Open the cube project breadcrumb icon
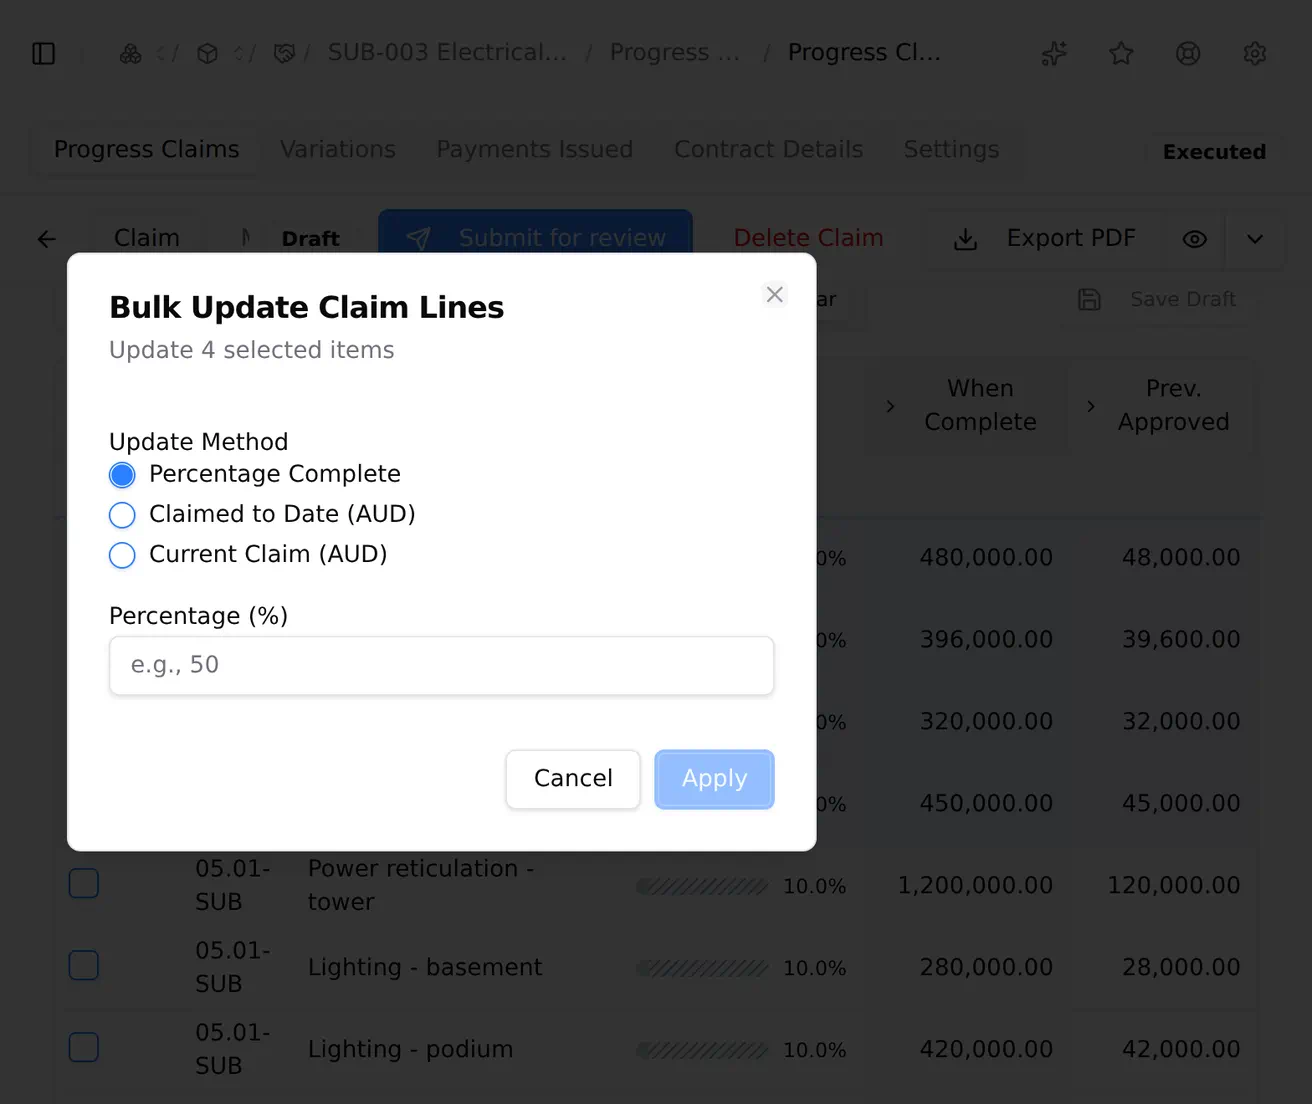The width and height of the screenshot is (1312, 1104). click(x=207, y=53)
